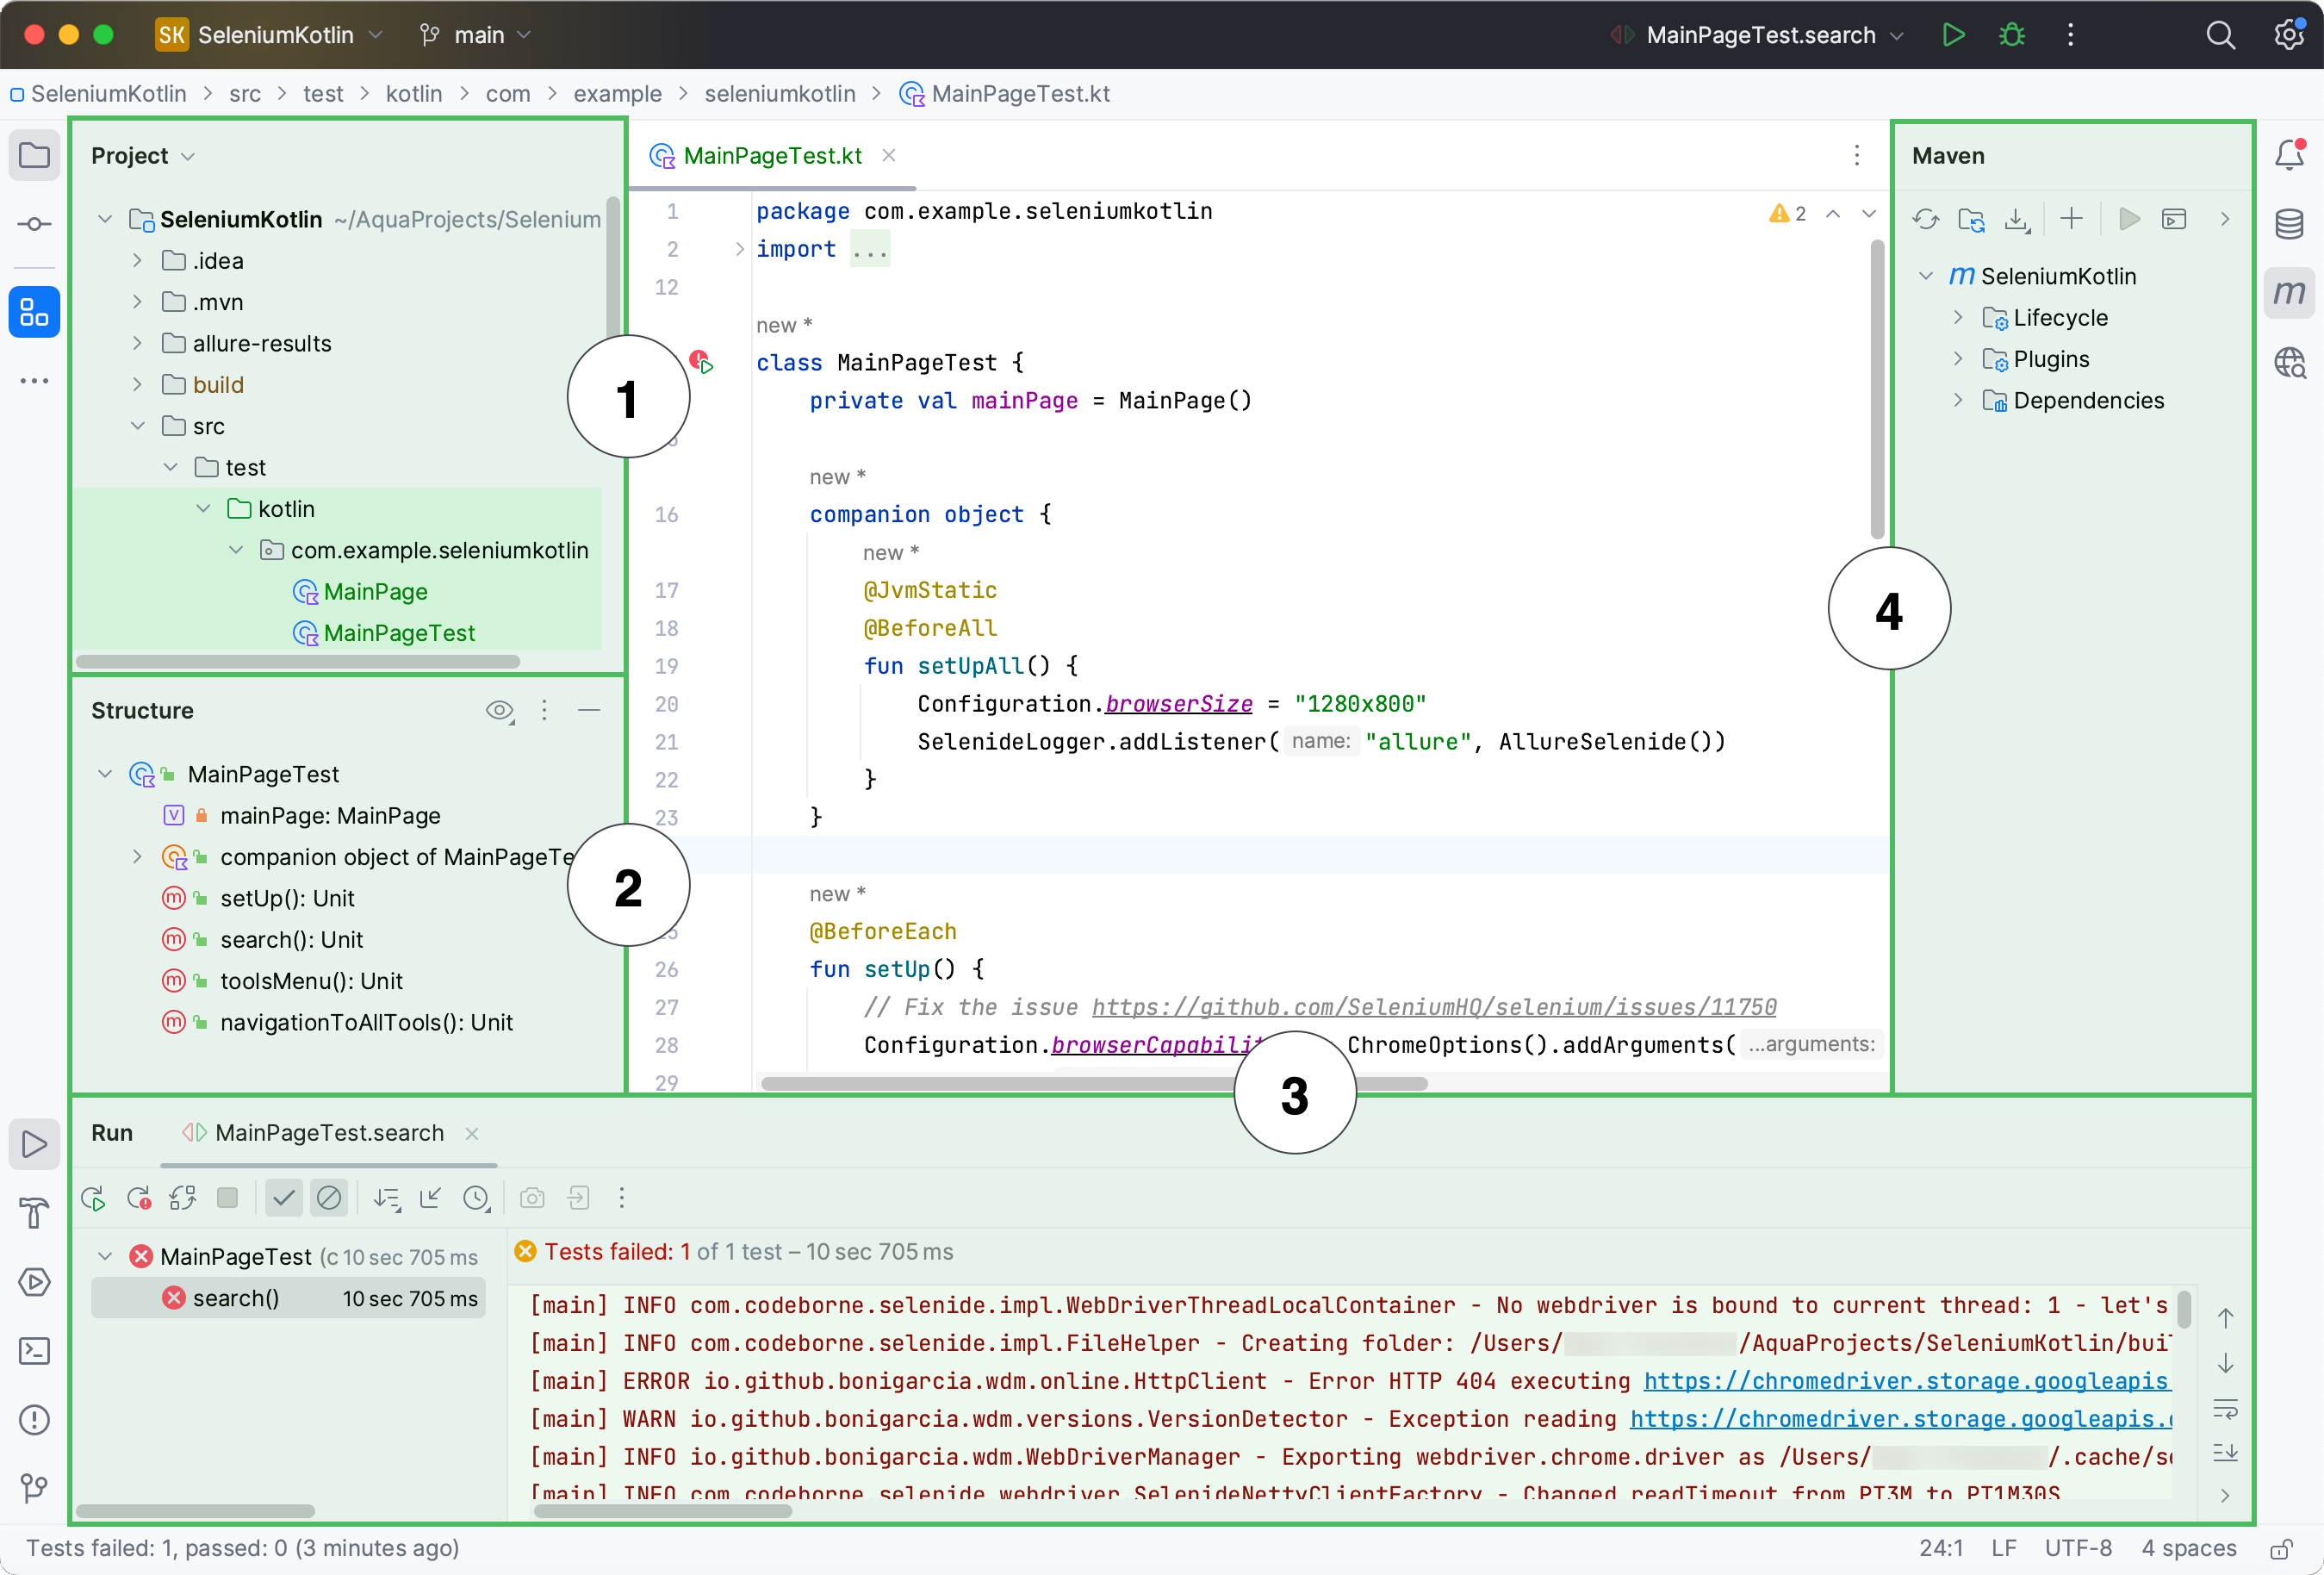The height and width of the screenshot is (1575, 2324).
Task: Run MainPageTest.search with green play button
Action: tap(1952, 35)
